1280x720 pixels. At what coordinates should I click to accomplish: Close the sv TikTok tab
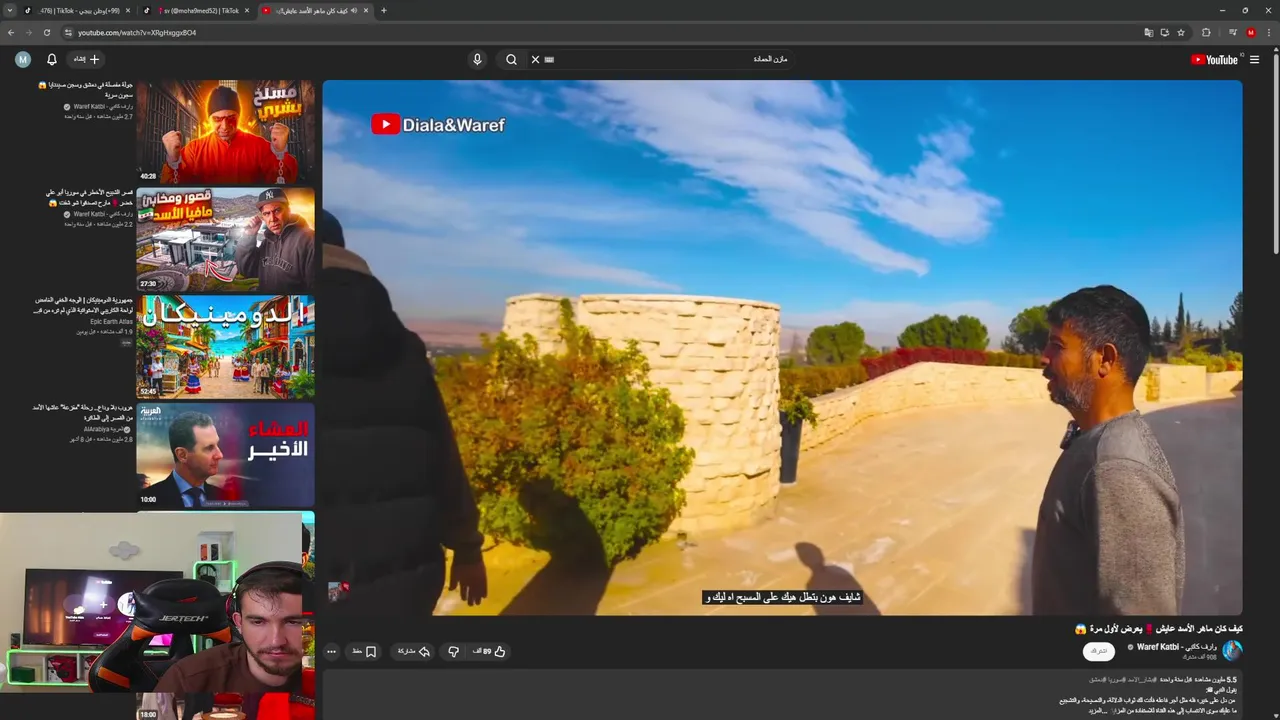point(247,10)
